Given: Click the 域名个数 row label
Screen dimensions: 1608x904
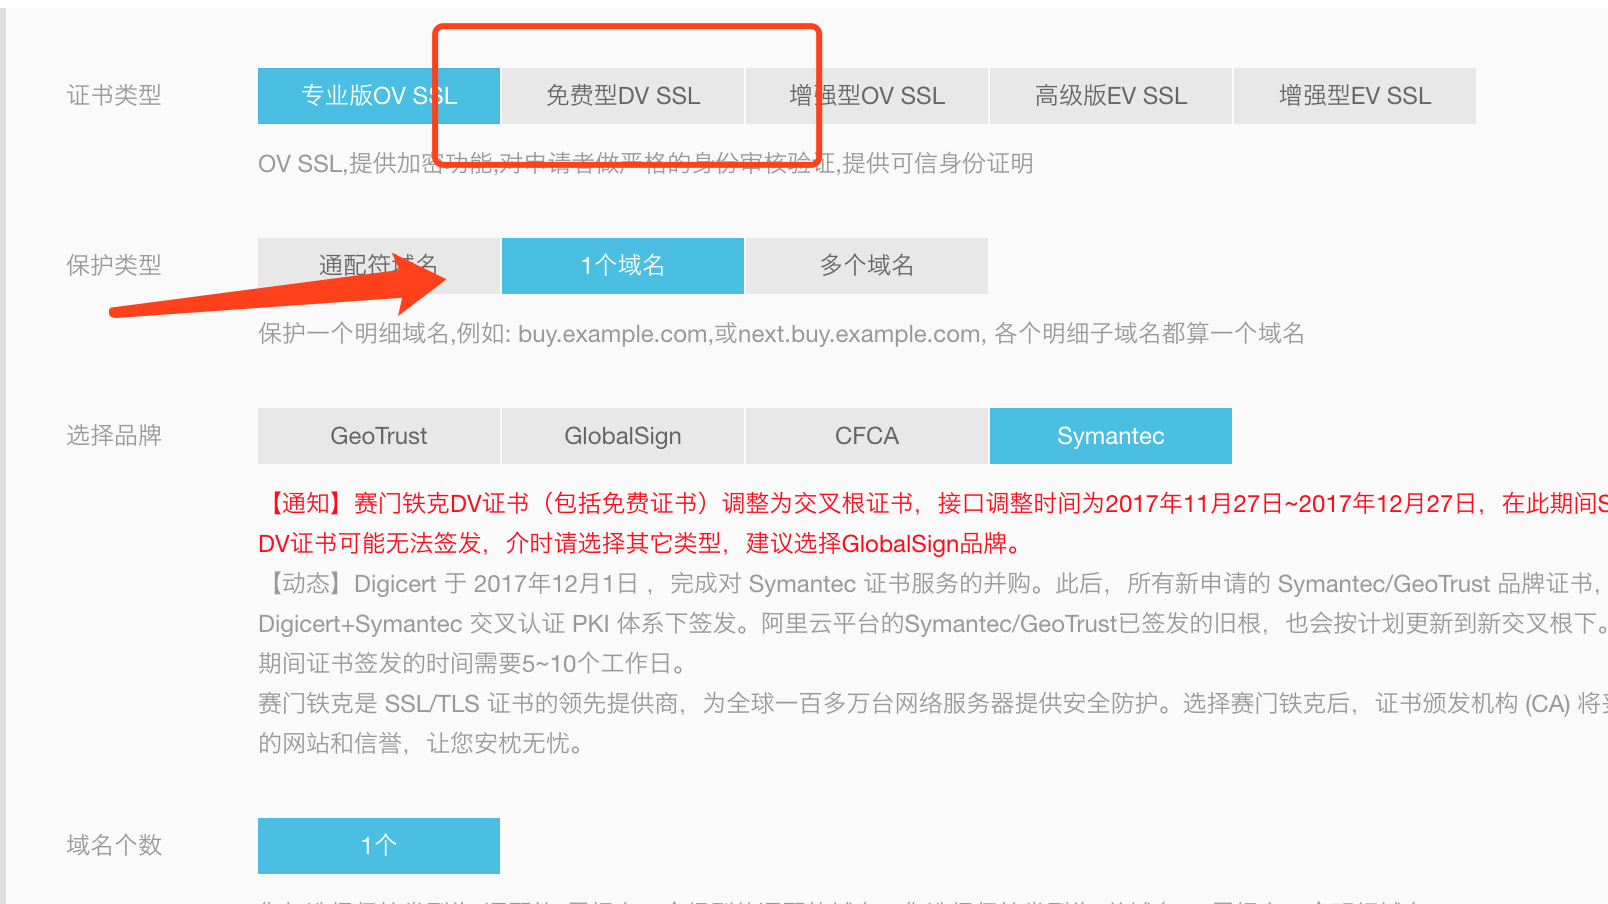Looking at the screenshot, I should [114, 846].
